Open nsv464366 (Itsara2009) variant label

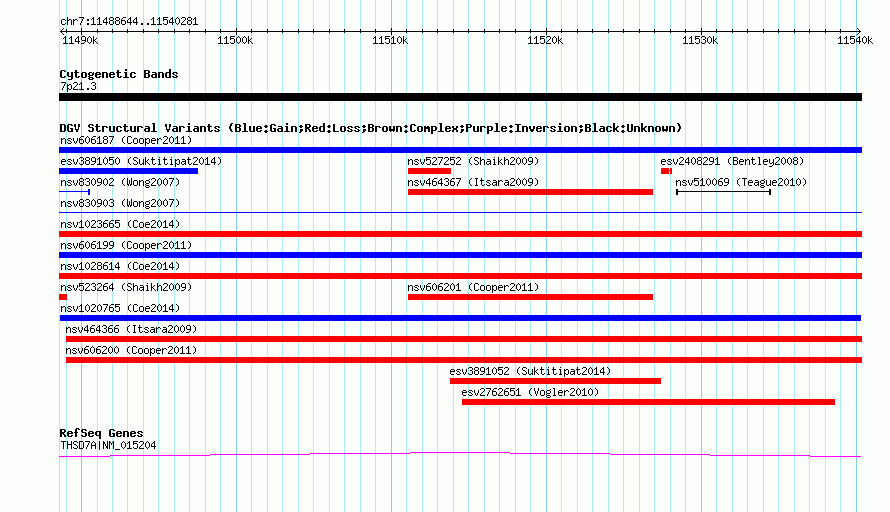point(131,329)
